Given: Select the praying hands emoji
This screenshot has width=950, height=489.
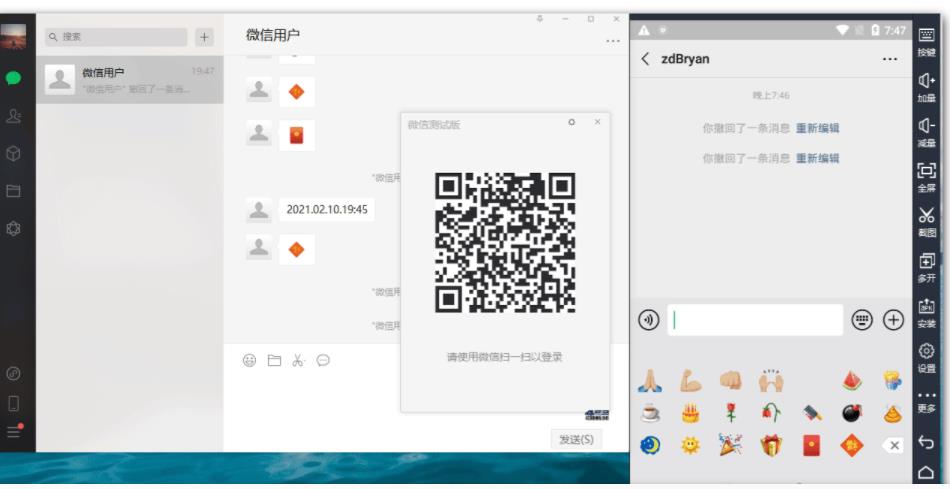Looking at the screenshot, I should point(649,381).
